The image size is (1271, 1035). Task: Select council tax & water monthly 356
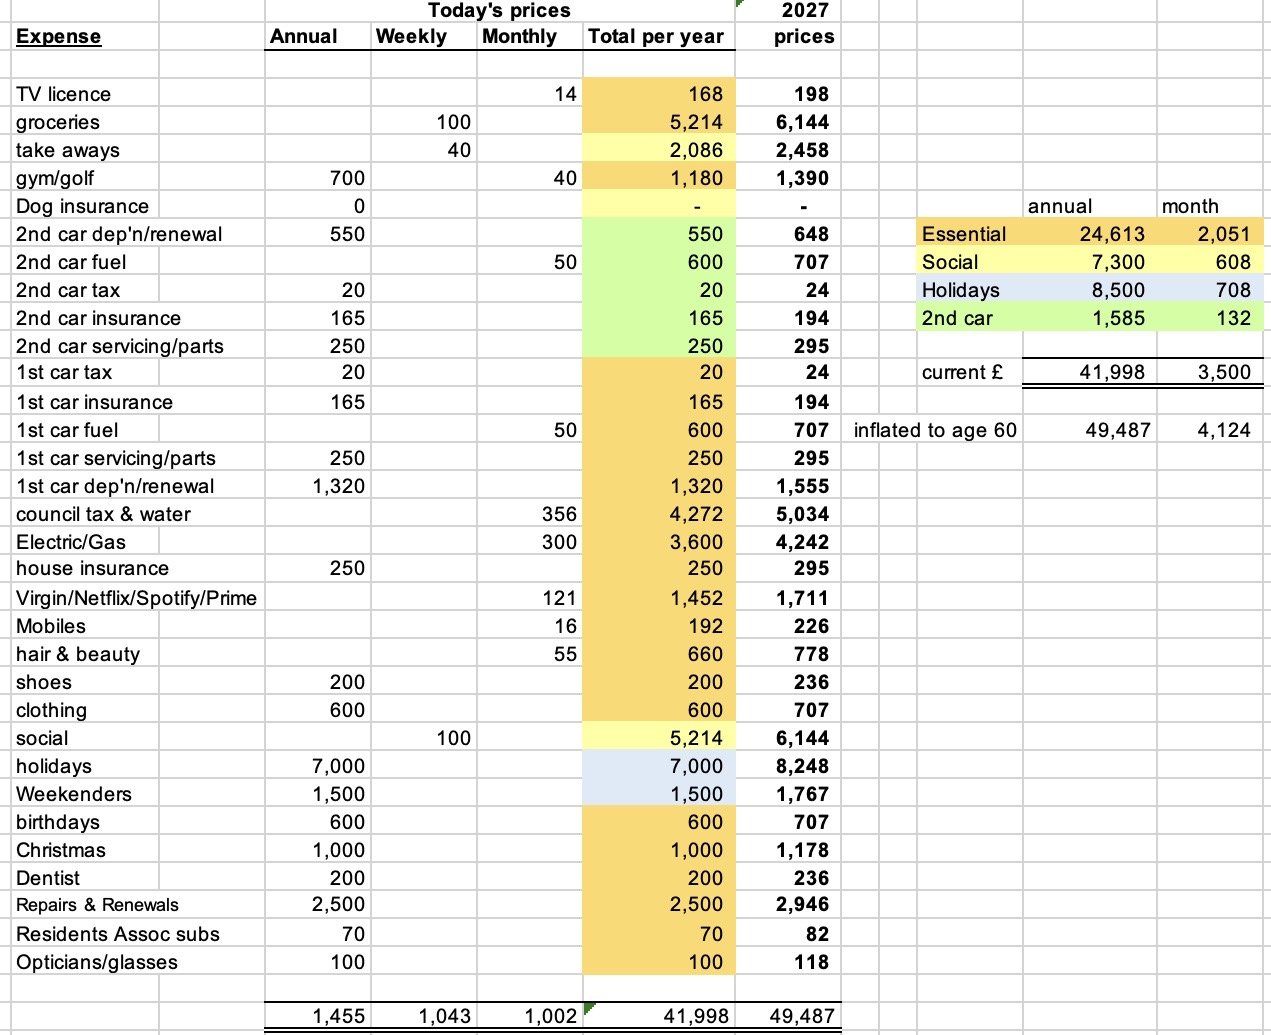(x=559, y=514)
